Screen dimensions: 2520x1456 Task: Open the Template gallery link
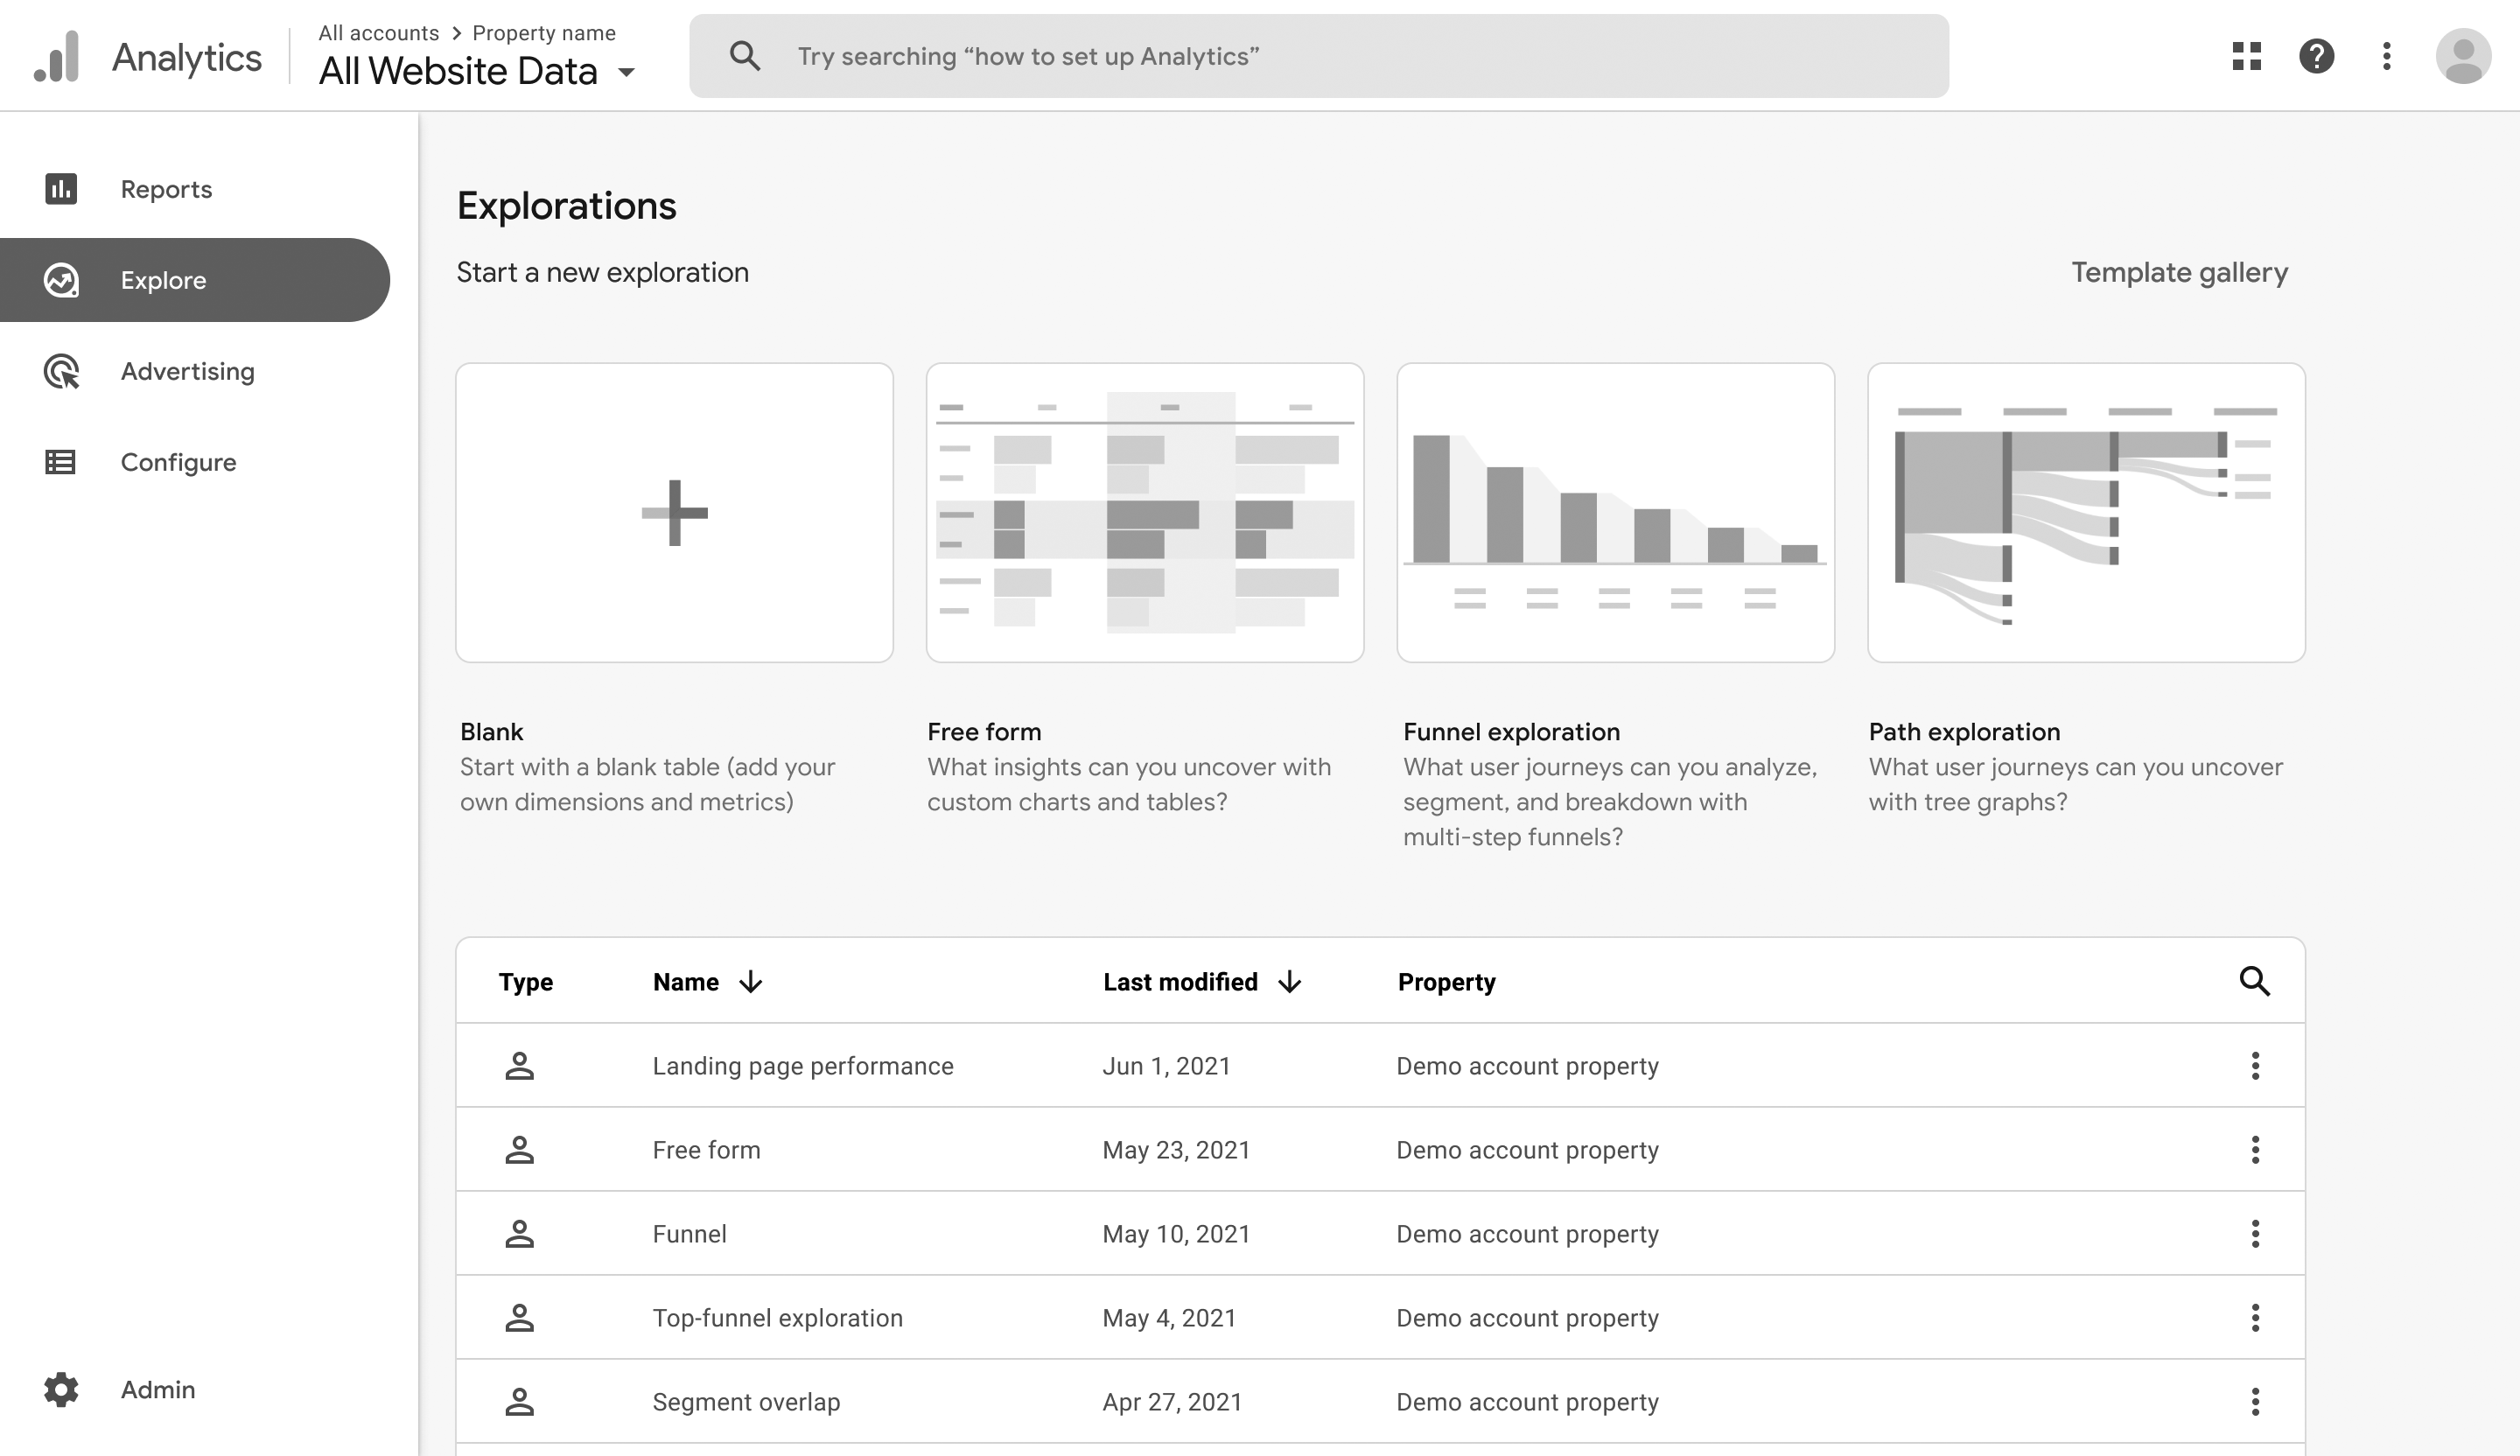2179,272
